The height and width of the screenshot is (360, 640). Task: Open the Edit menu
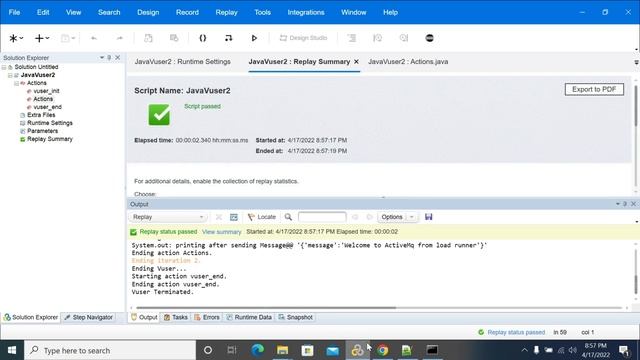coord(43,12)
